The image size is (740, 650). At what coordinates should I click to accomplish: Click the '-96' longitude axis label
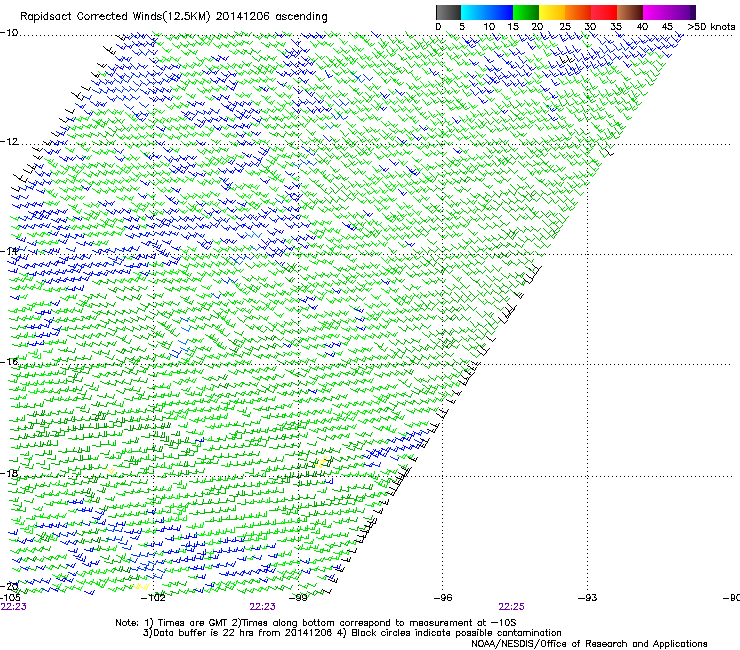pos(443,598)
